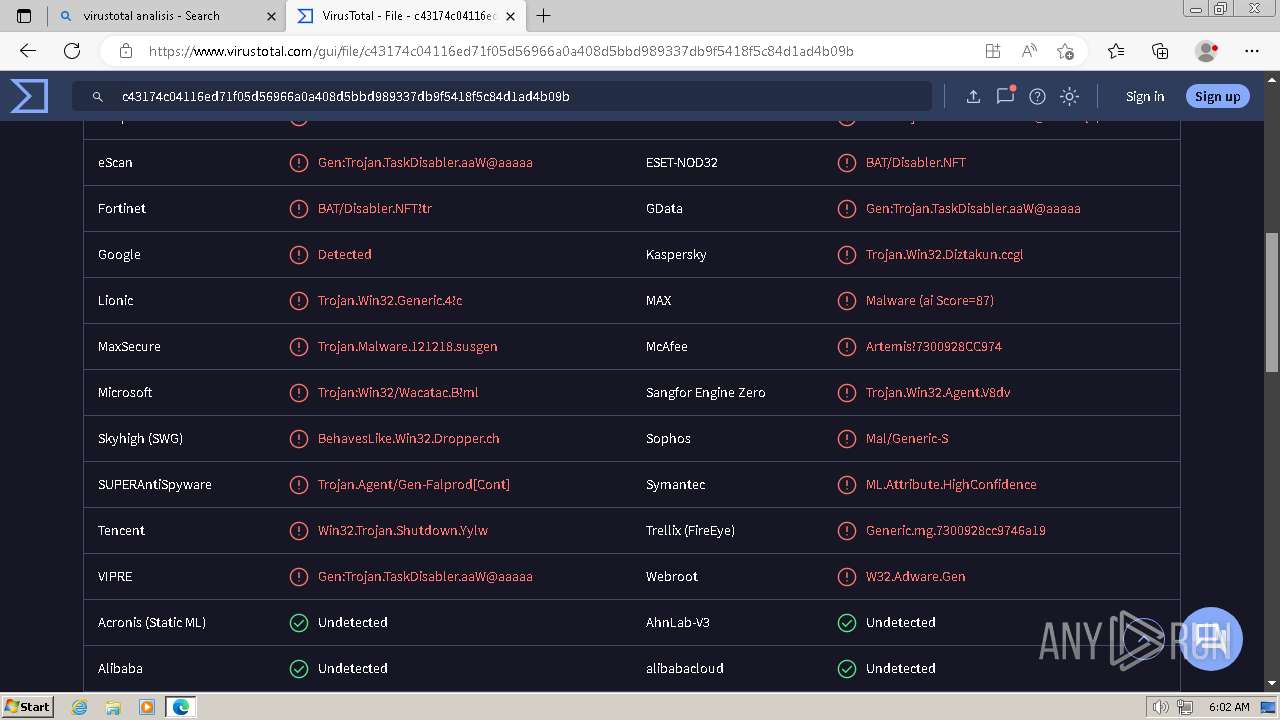Select GData's Gen:Trojan.TaskDisabler.aaW@aaaaa detection

pos(973,208)
